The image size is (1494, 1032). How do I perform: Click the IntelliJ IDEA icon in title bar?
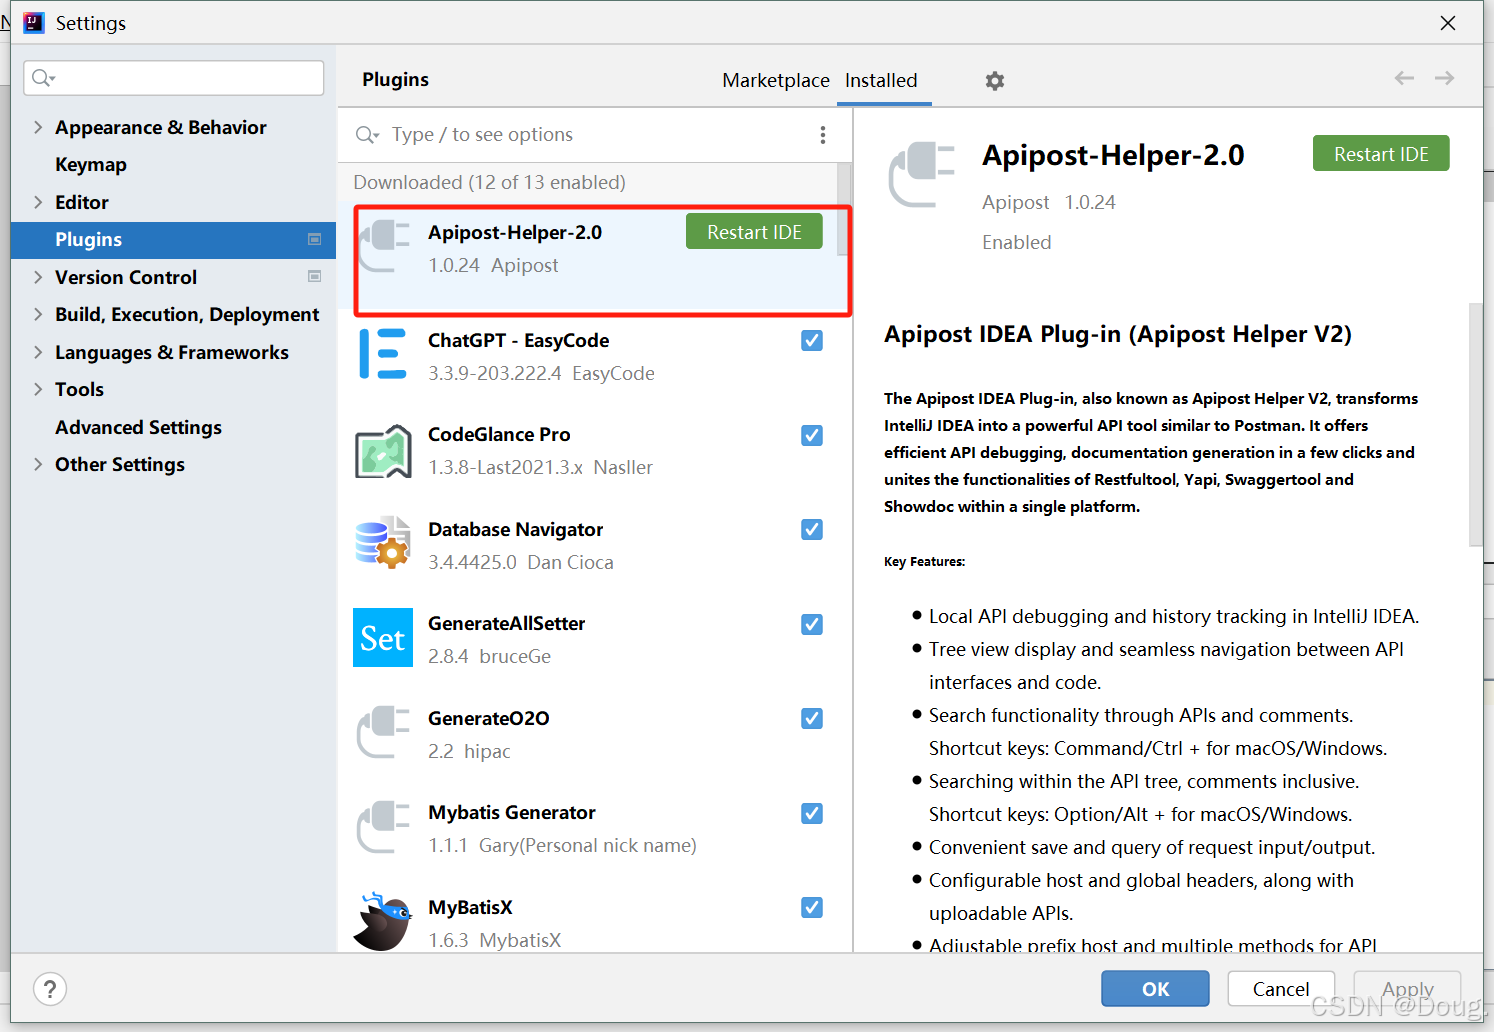(x=34, y=22)
